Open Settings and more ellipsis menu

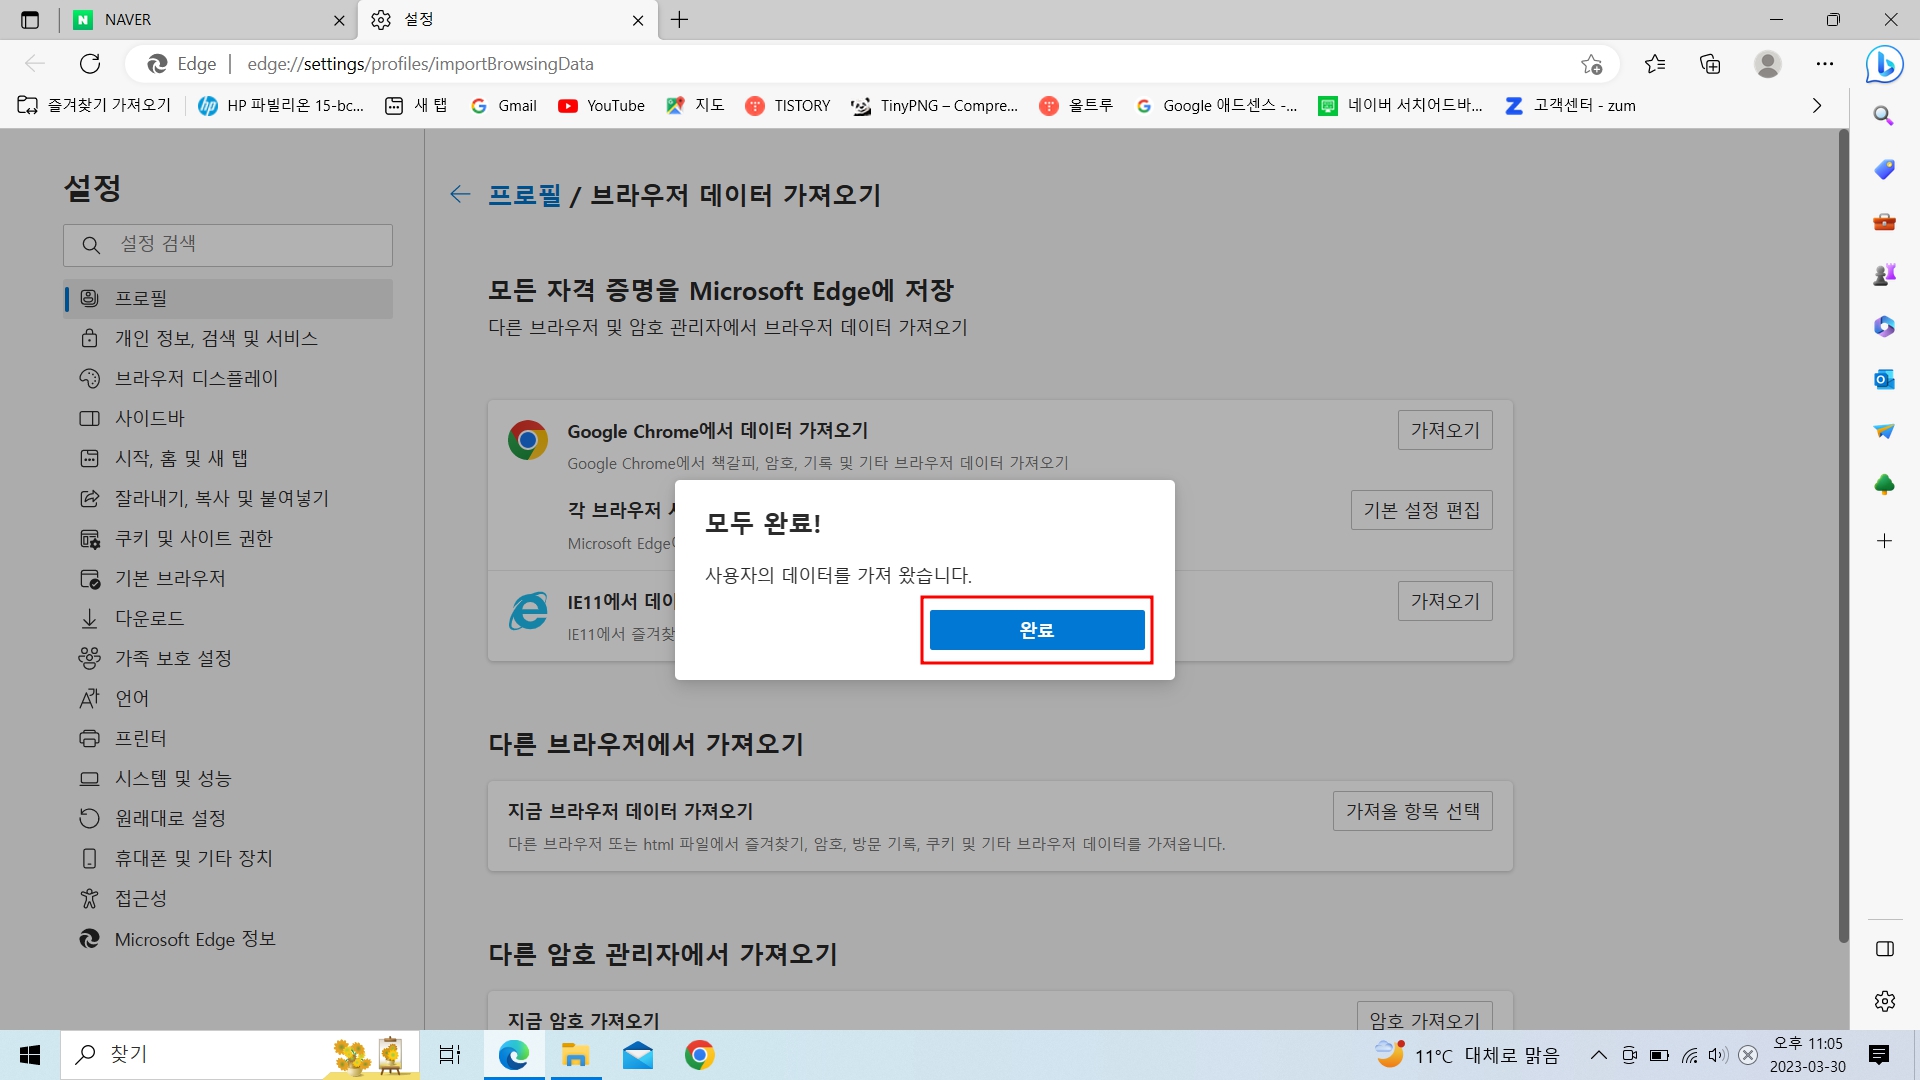pyautogui.click(x=1825, y=64)
